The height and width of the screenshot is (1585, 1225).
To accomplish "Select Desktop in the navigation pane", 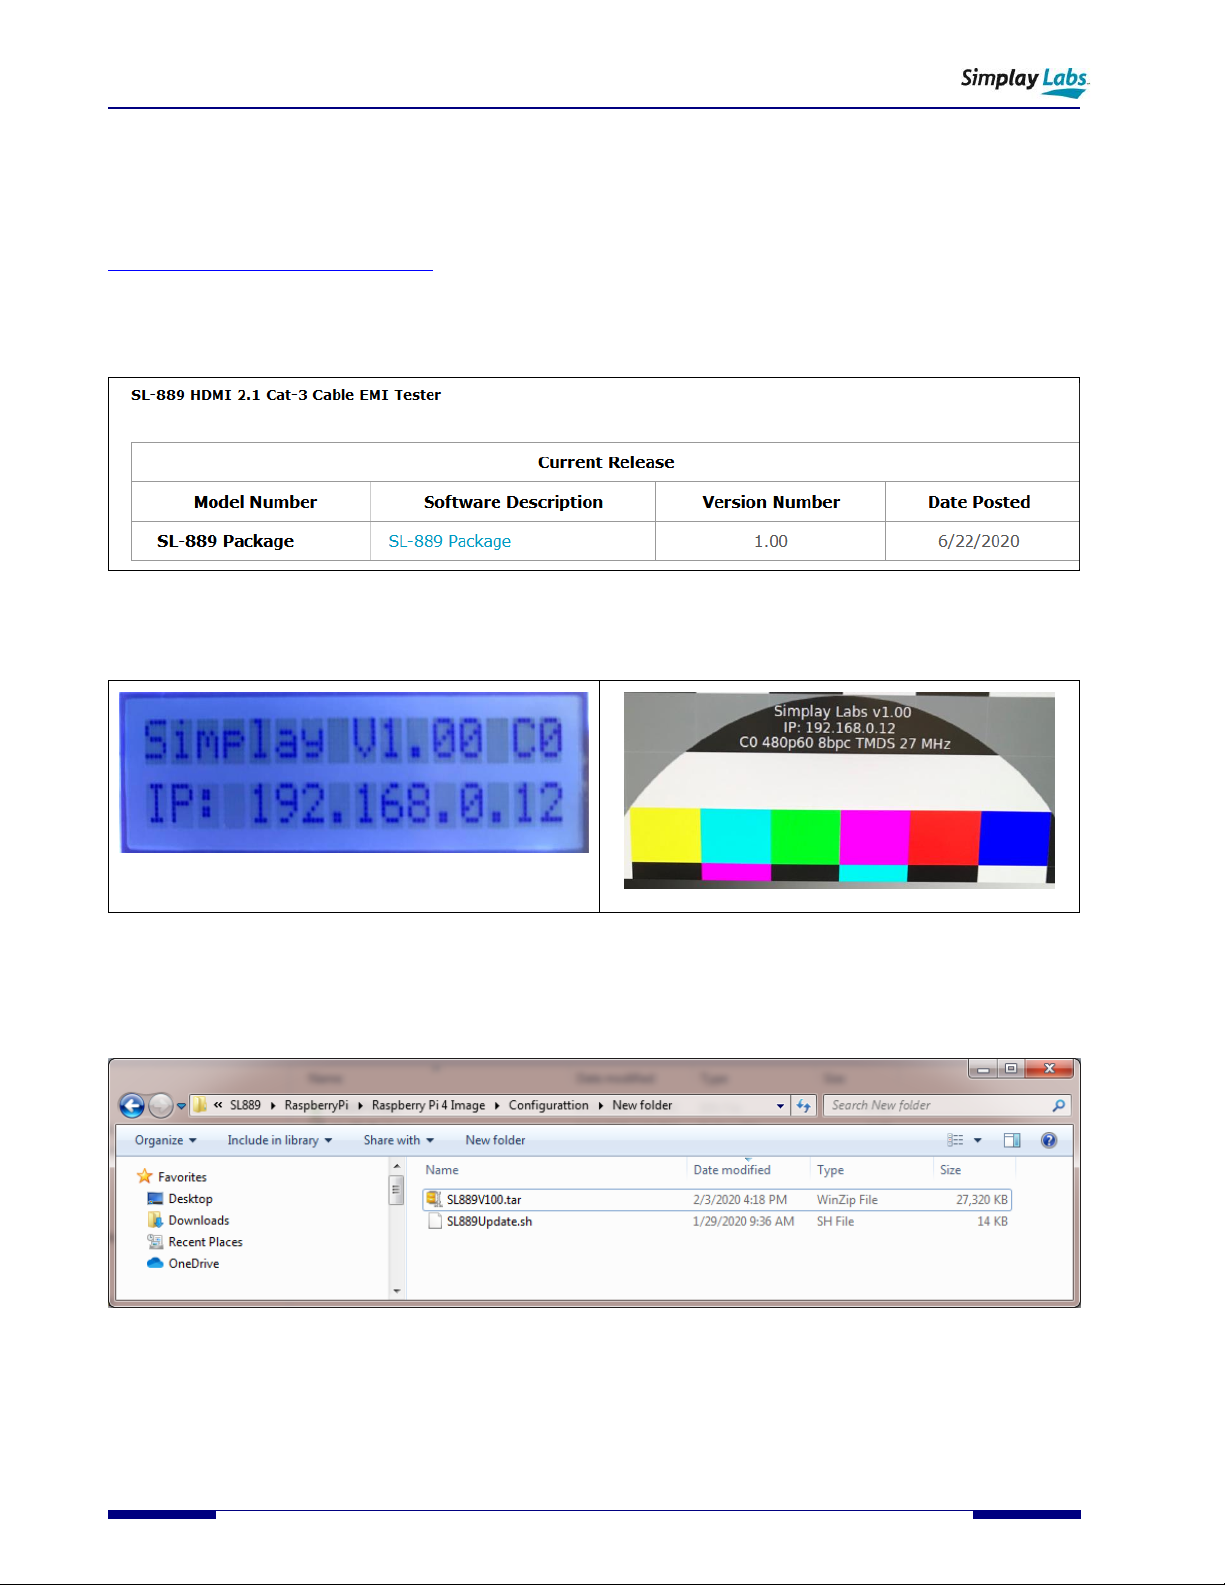I will pos(190,1199).
